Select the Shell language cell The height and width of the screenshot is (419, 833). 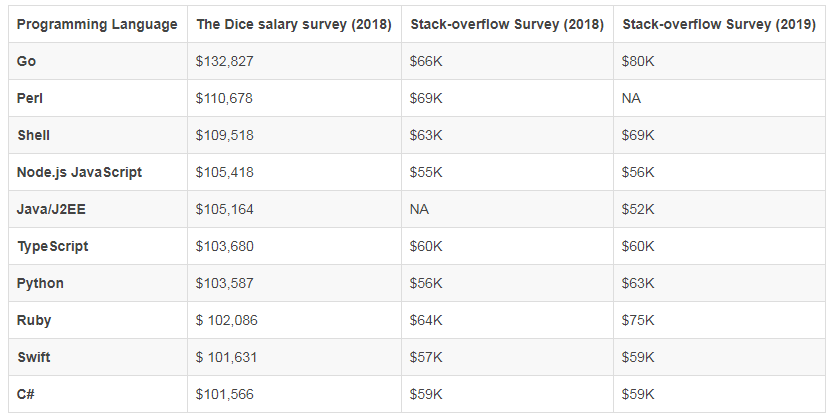tap(33, 135)
